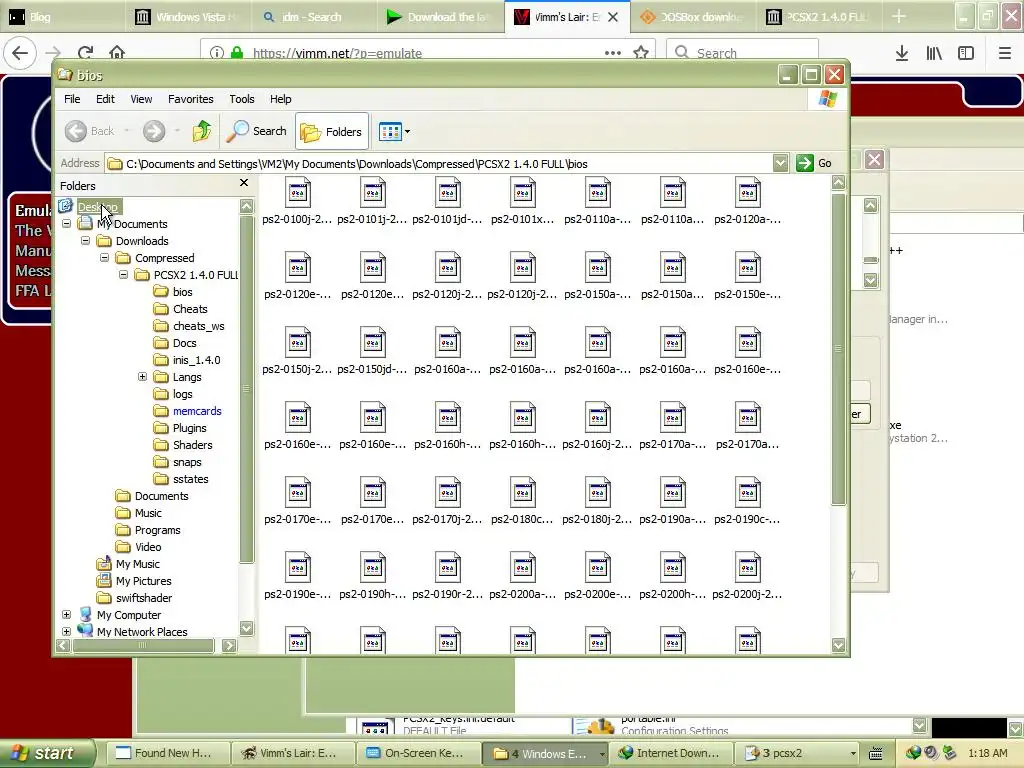Viewport: 1024px width, 768px height.
Task: Switch to the idm - Search tab
Action: [312, 17]
